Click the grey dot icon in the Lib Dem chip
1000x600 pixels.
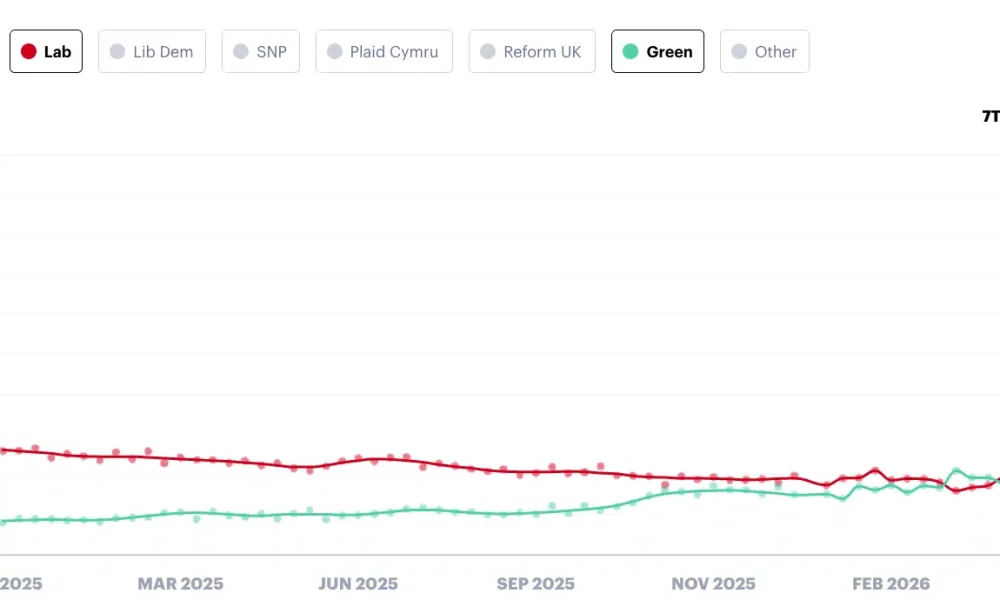118,51
